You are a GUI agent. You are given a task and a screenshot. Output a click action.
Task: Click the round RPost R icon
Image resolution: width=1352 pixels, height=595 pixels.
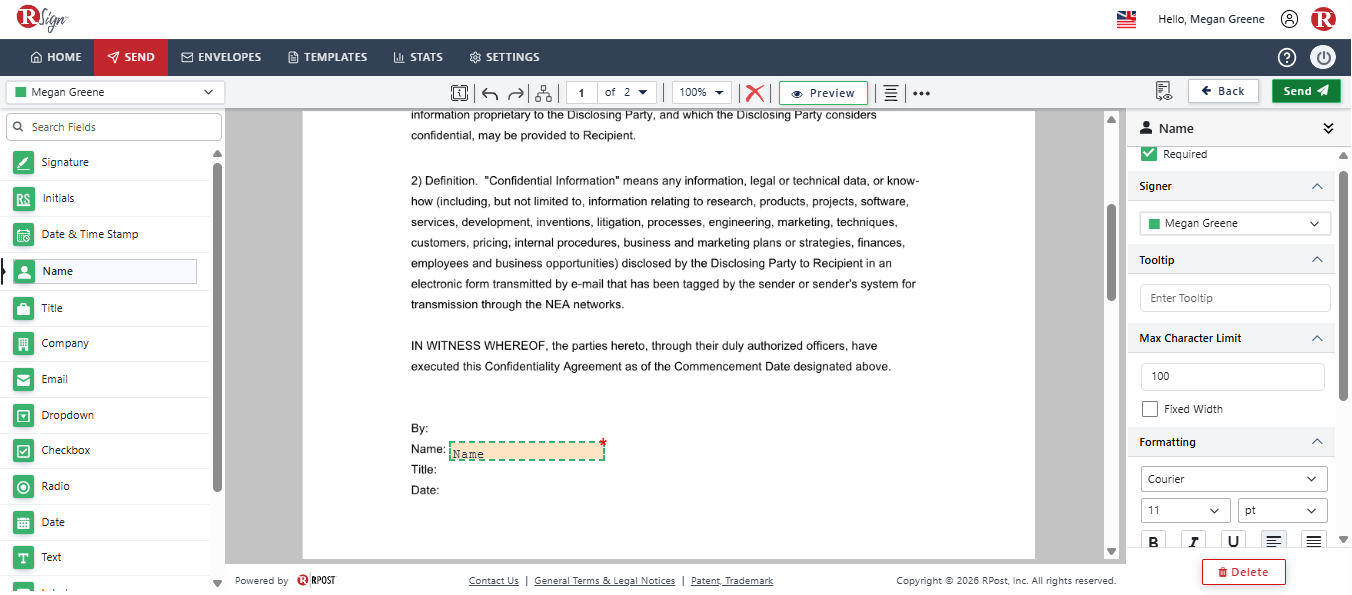tap(1323, 19)
